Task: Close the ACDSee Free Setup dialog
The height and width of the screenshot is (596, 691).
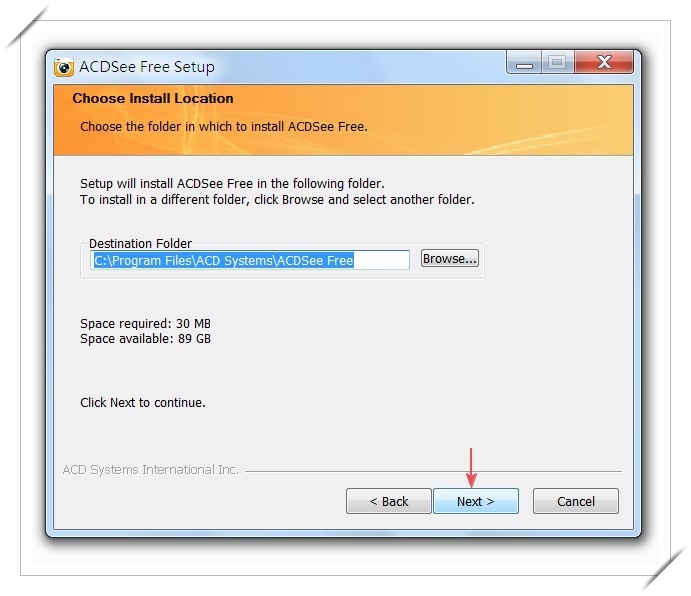Action: (604, 62)
